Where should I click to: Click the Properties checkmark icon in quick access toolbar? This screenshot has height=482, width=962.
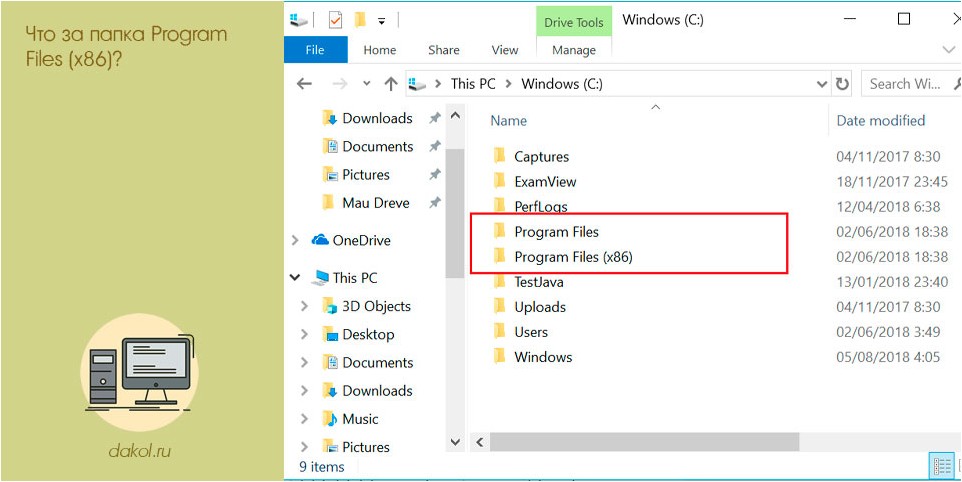coord(335,20)
